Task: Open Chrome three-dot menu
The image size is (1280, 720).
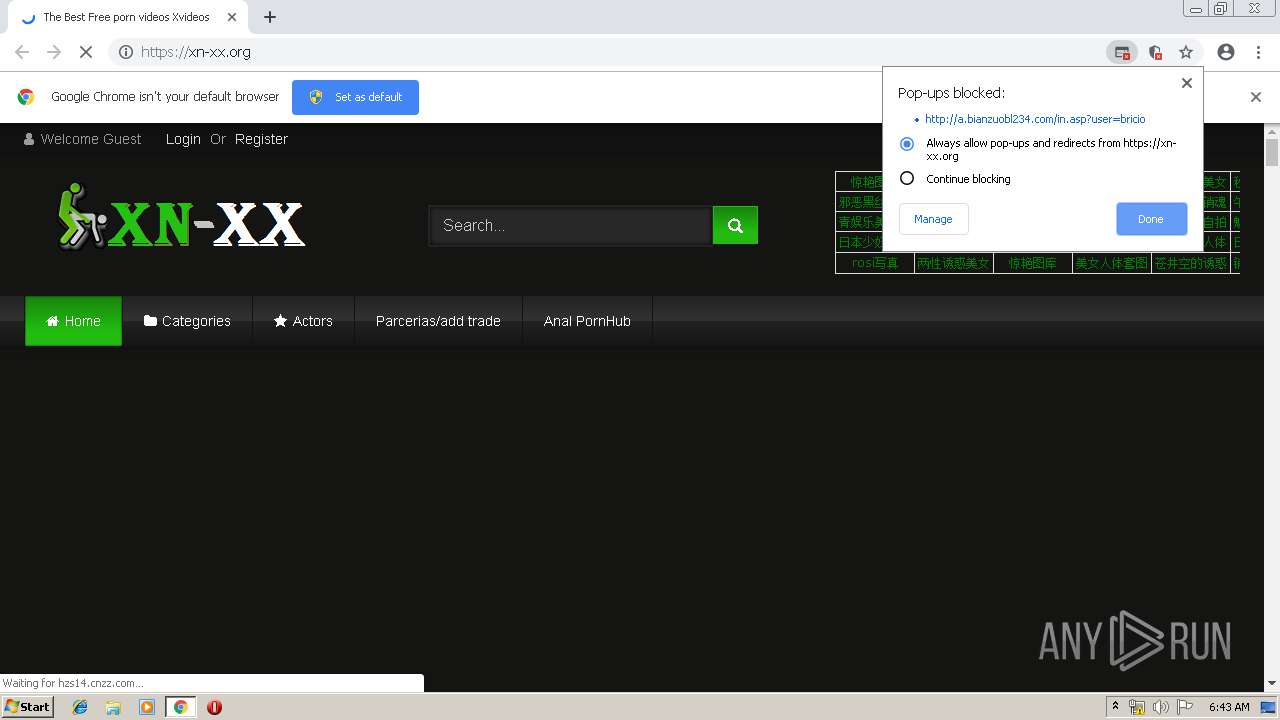Action: click(x=1258, y=52)
